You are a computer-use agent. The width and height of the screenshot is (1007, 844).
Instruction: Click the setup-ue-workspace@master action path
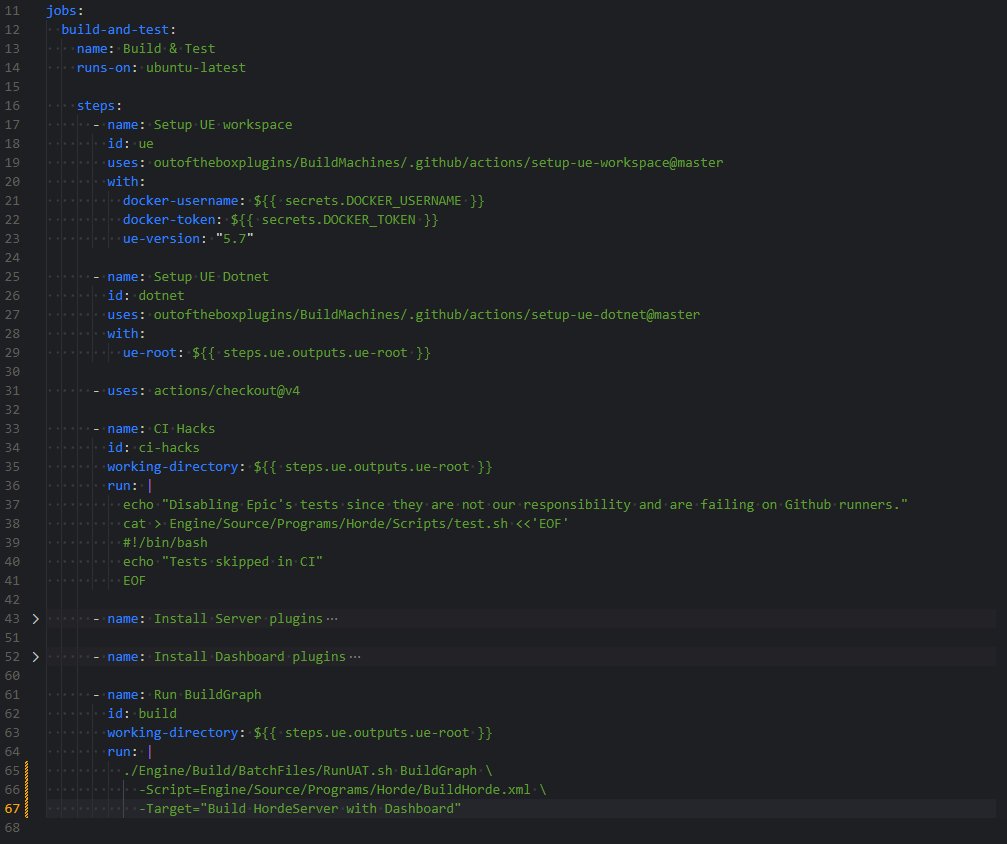pyautogui.click(x=438, y=163)
